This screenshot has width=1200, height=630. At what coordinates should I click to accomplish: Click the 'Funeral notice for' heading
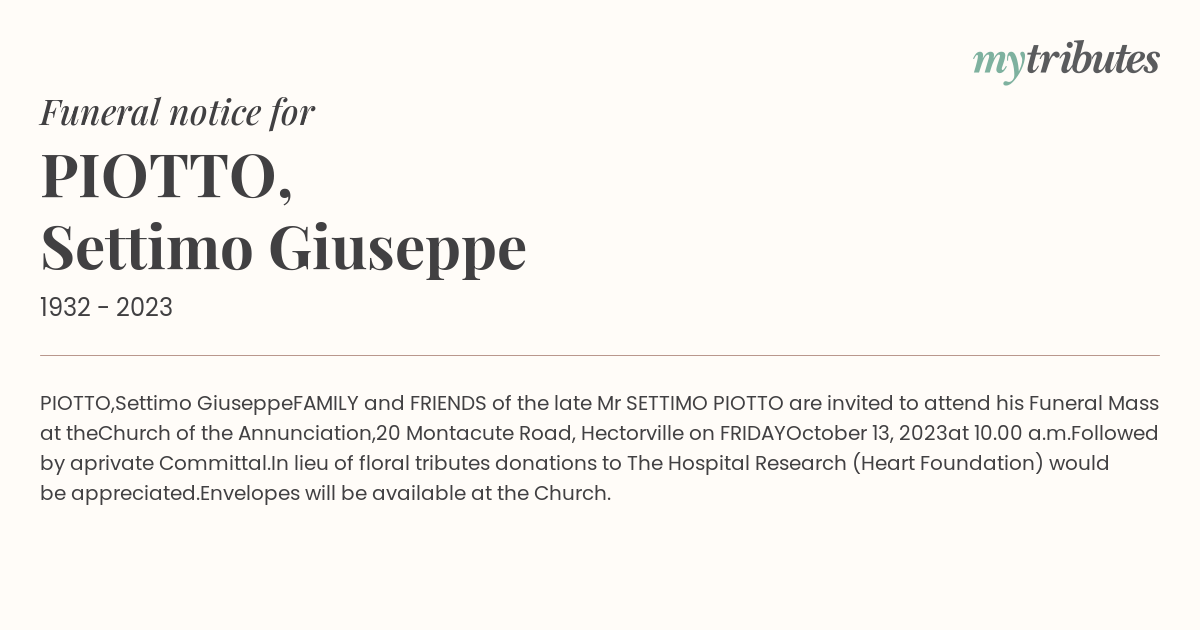(177, 112)
